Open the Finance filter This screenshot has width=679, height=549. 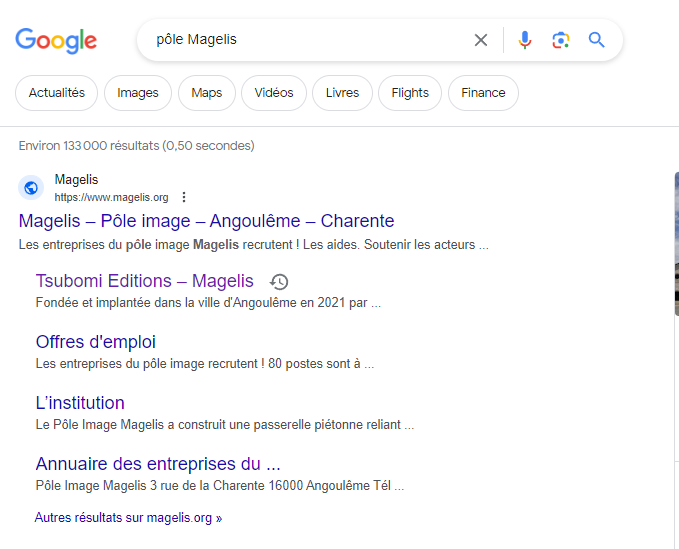483,93
